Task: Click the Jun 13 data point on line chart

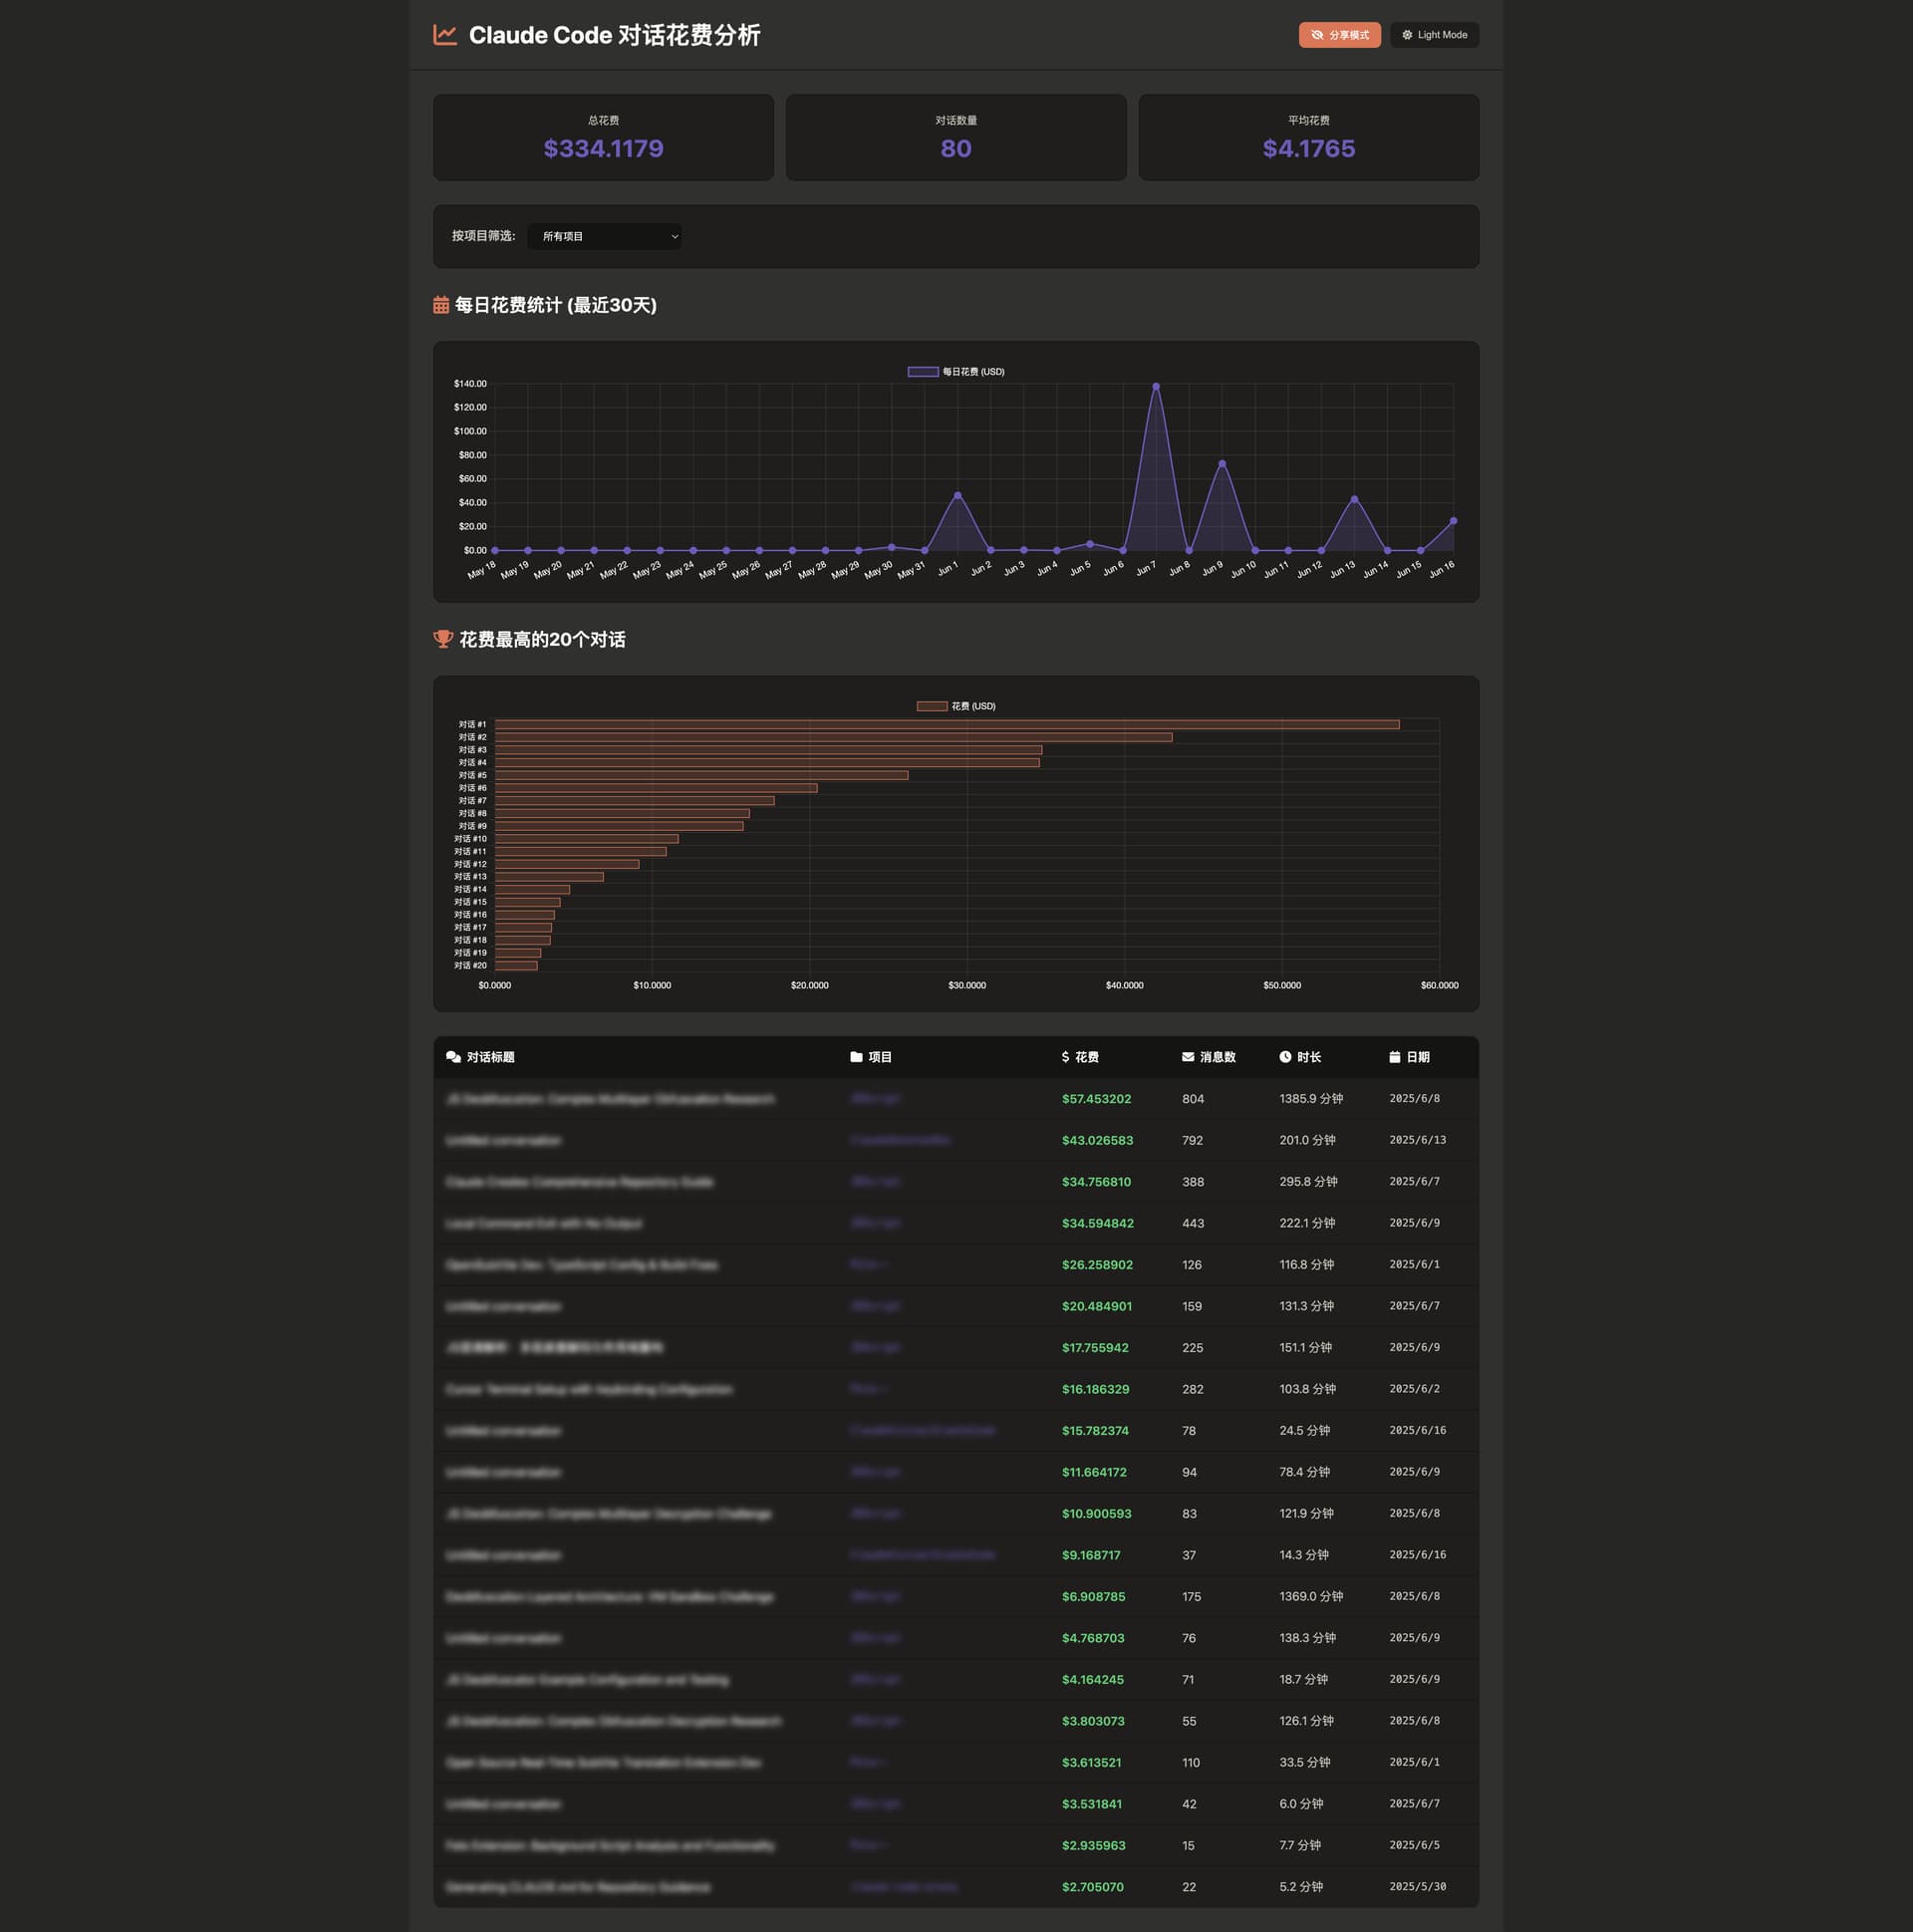Action: [1354, 499]
